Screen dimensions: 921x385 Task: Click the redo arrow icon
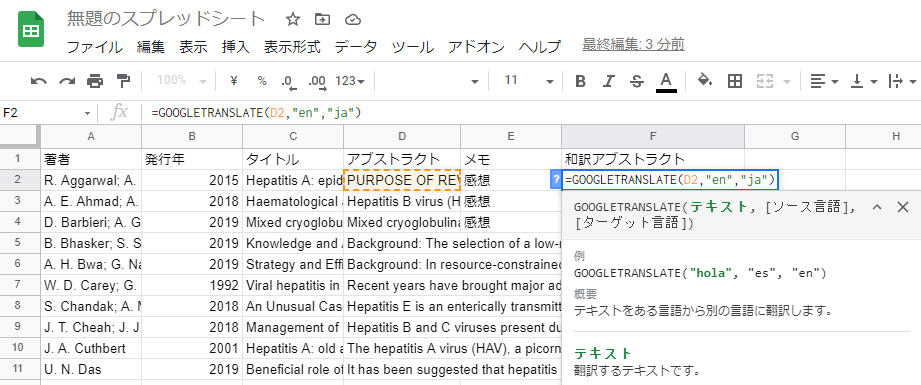click(67, 81)
